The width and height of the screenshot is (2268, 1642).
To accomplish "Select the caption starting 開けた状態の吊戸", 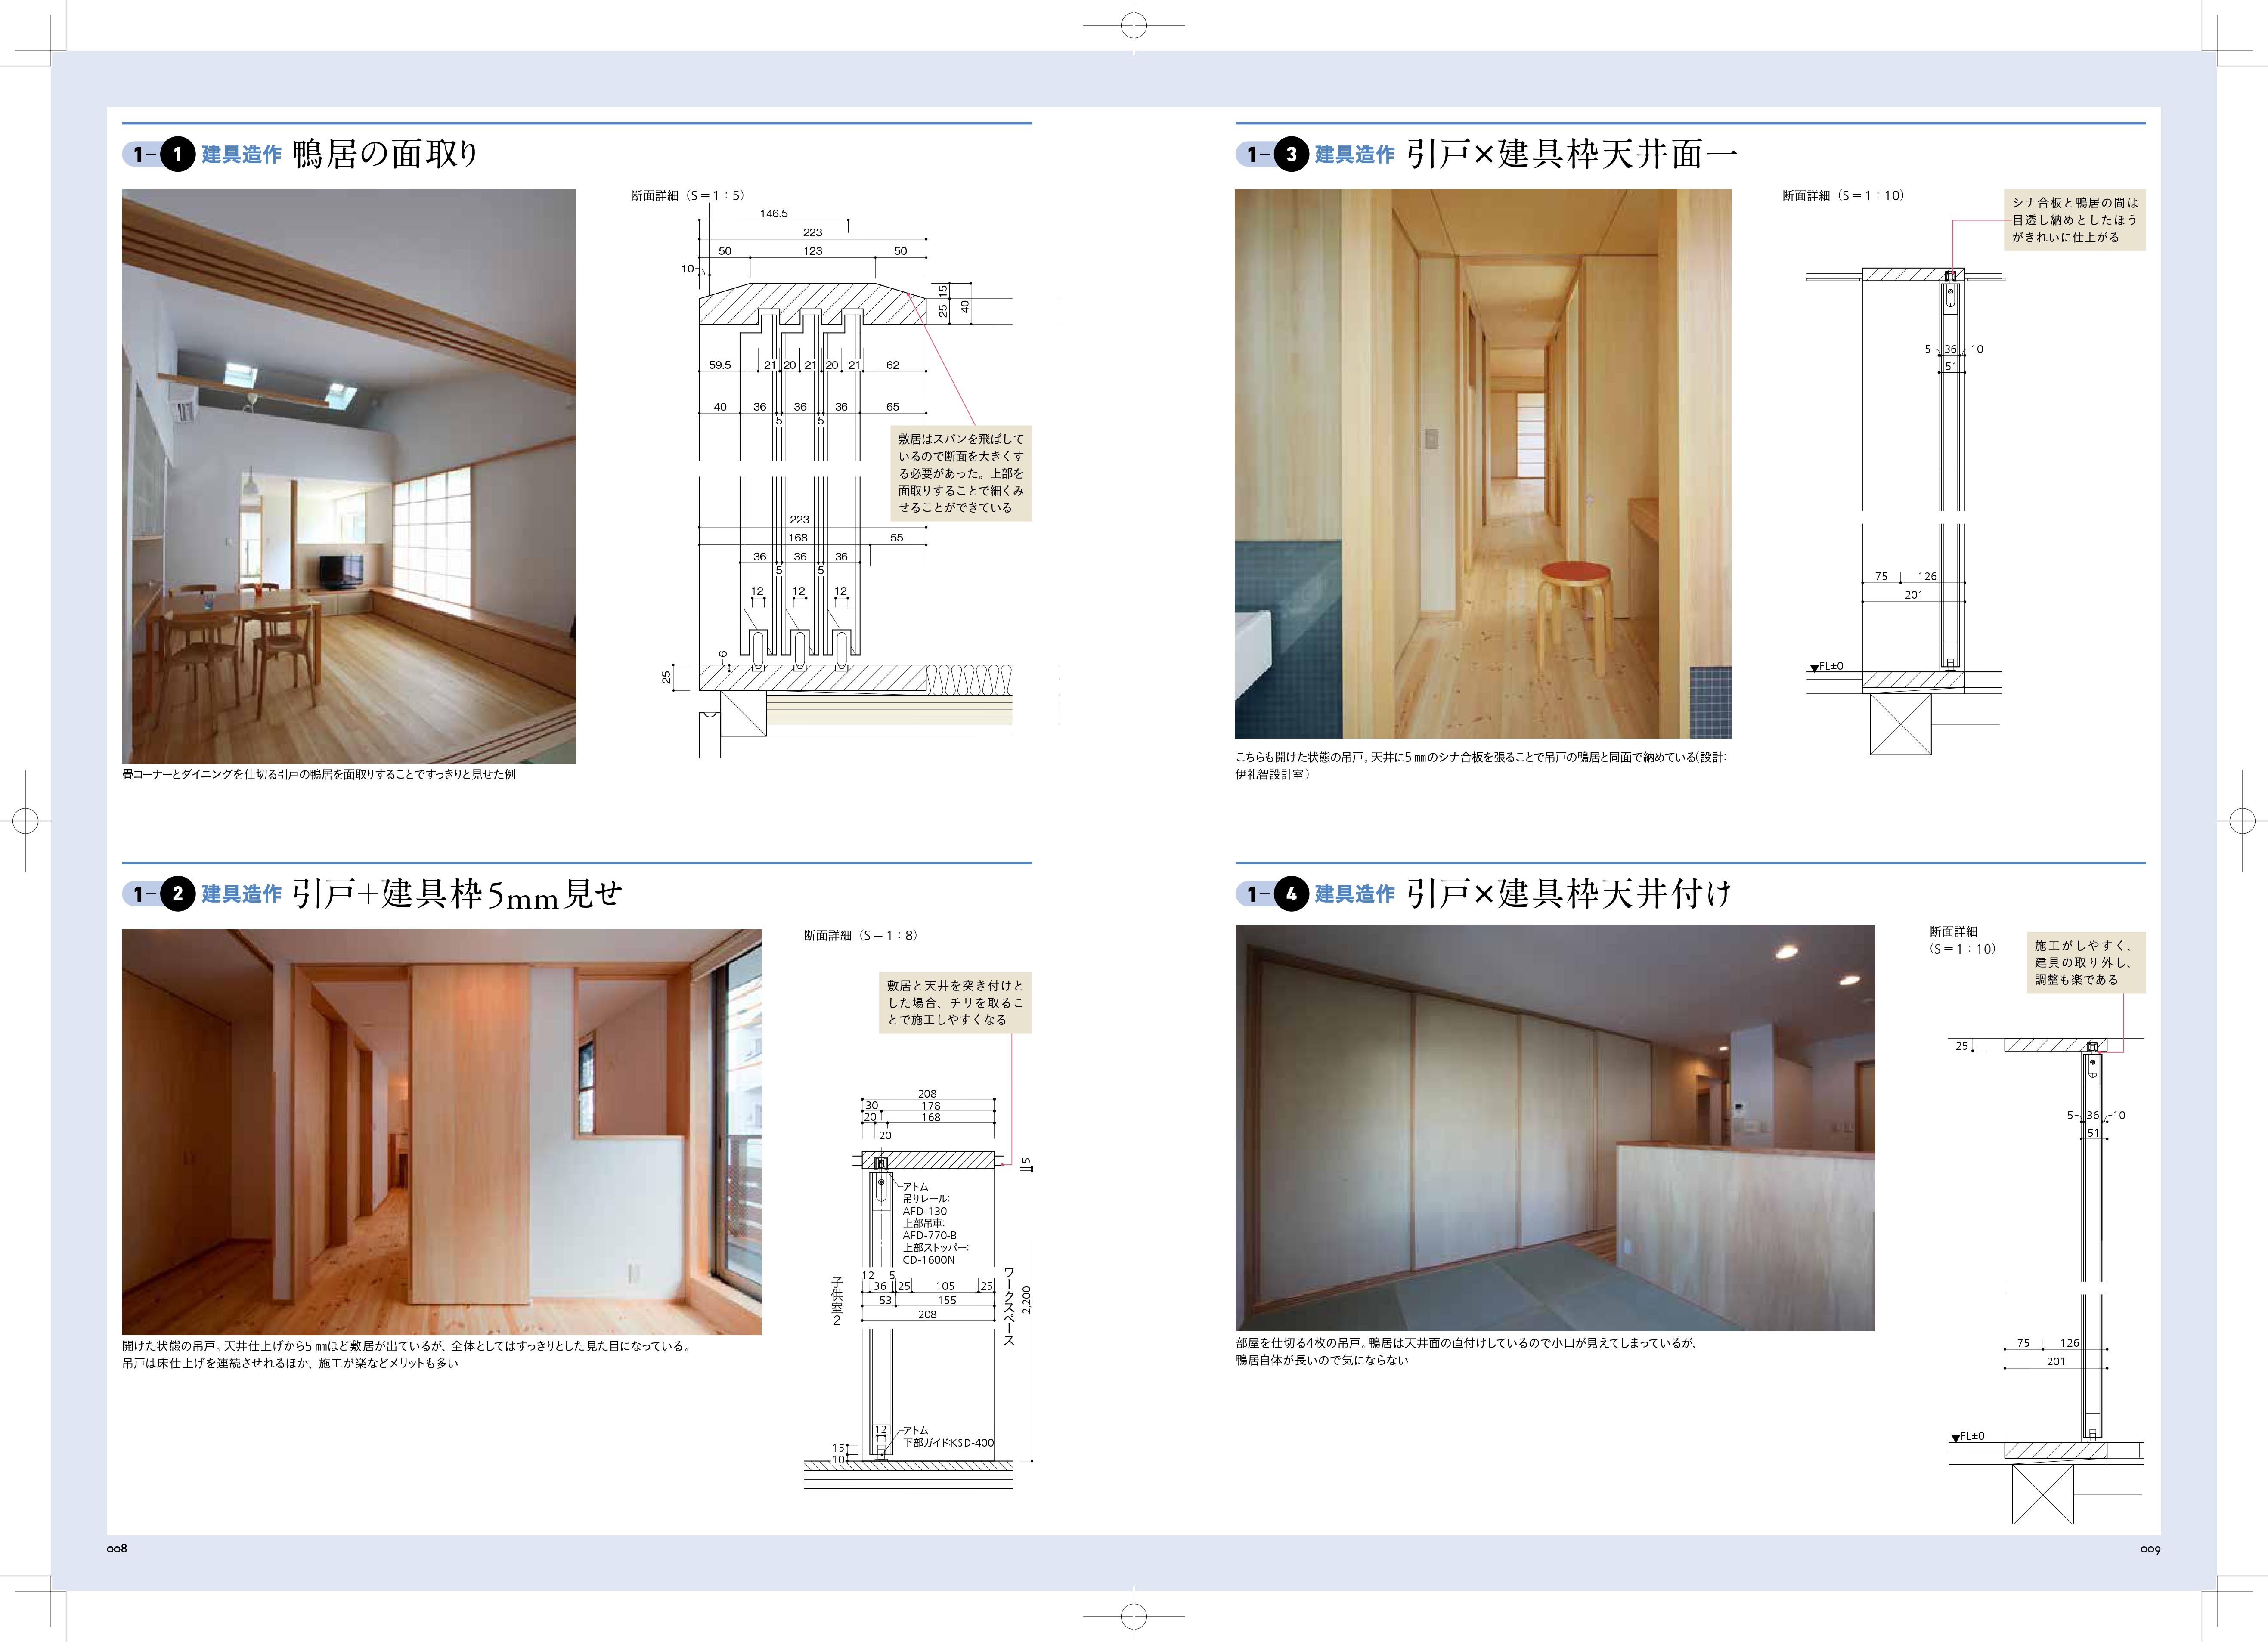I will (407, 1355).
